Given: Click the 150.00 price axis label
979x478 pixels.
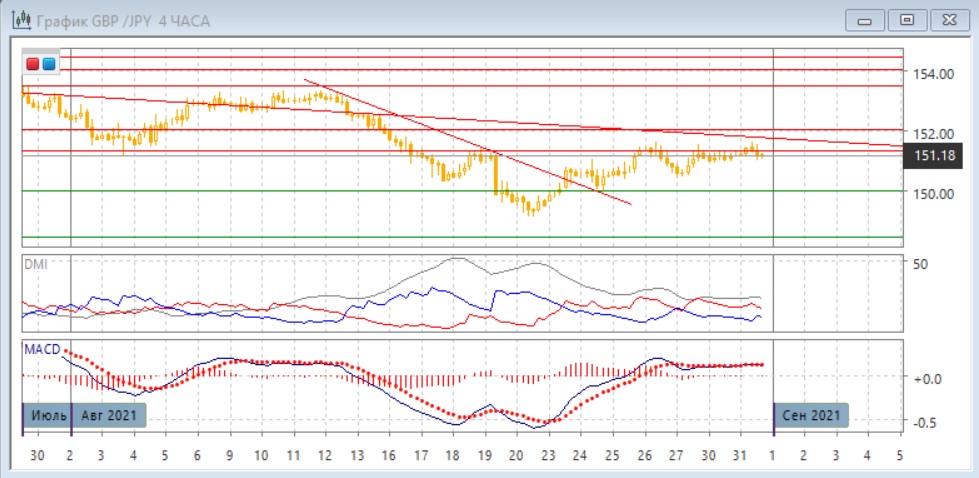Looking at the screenshot, I should point(930,193).
